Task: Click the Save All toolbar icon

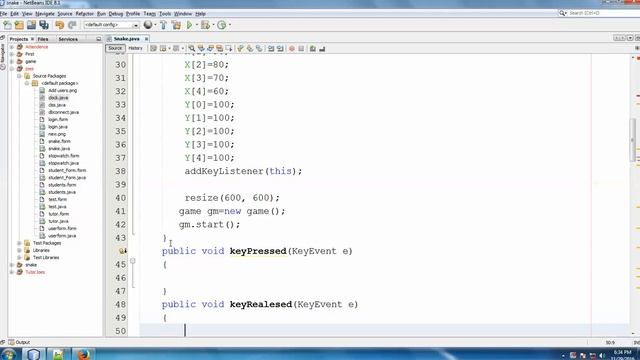Action: (44, 25)
